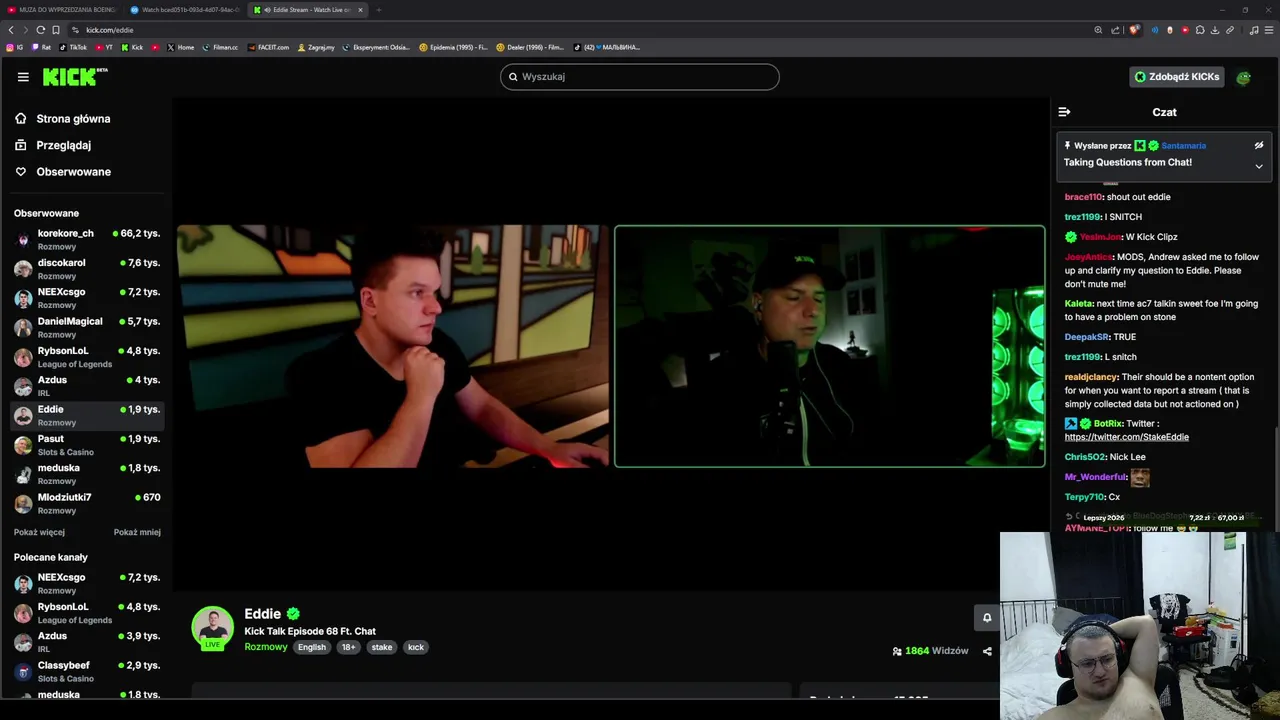Select the stake tag
This screenshot has width=1280, height=720.
[382, 647]
